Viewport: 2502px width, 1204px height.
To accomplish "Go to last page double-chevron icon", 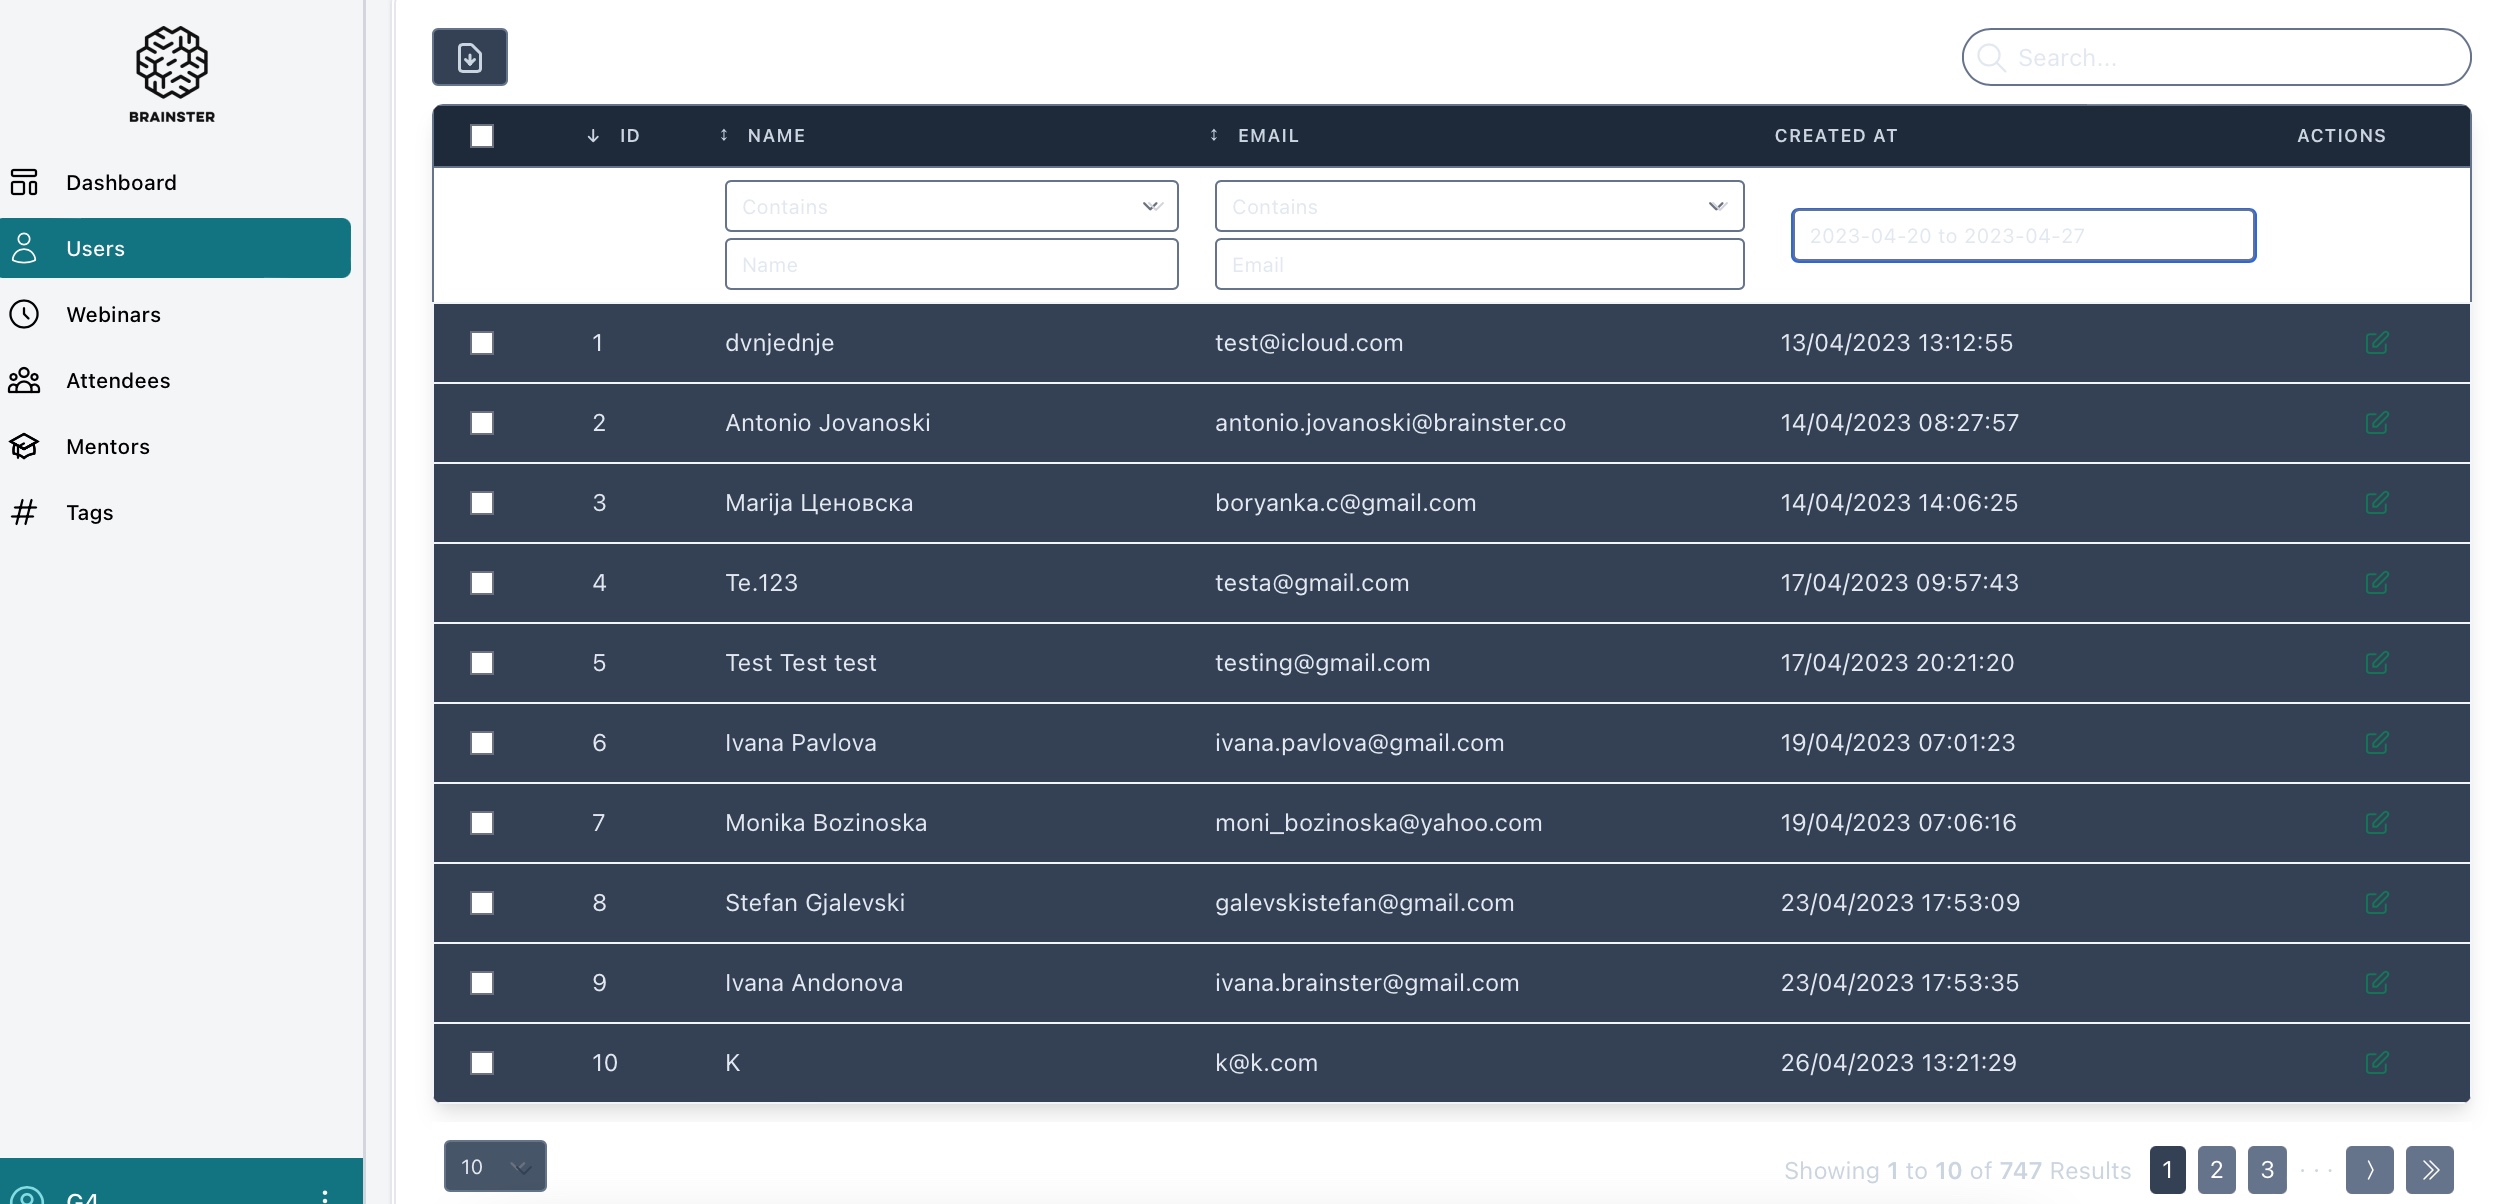I will (x=2430, y=1170).
